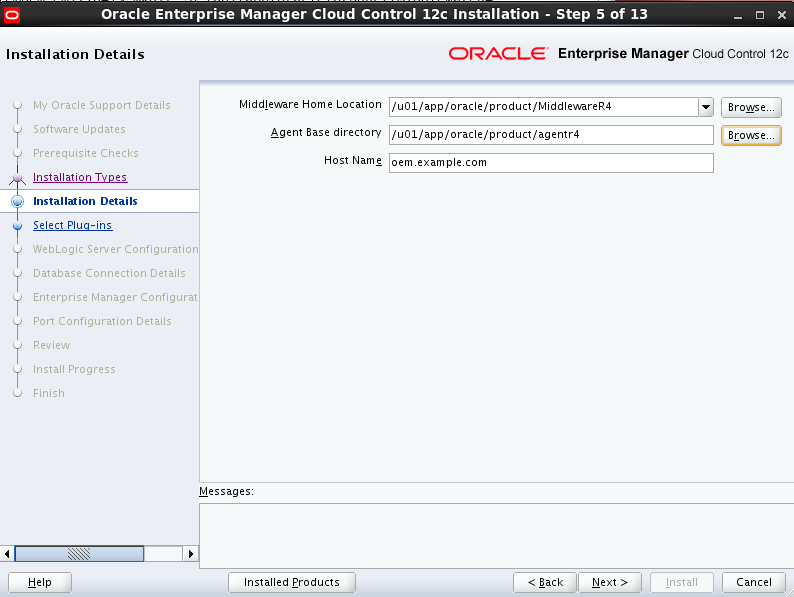Open Middleware Home Location dropdown arrow
The width and height of the screenshot is (794, 597).
(706, 107)
